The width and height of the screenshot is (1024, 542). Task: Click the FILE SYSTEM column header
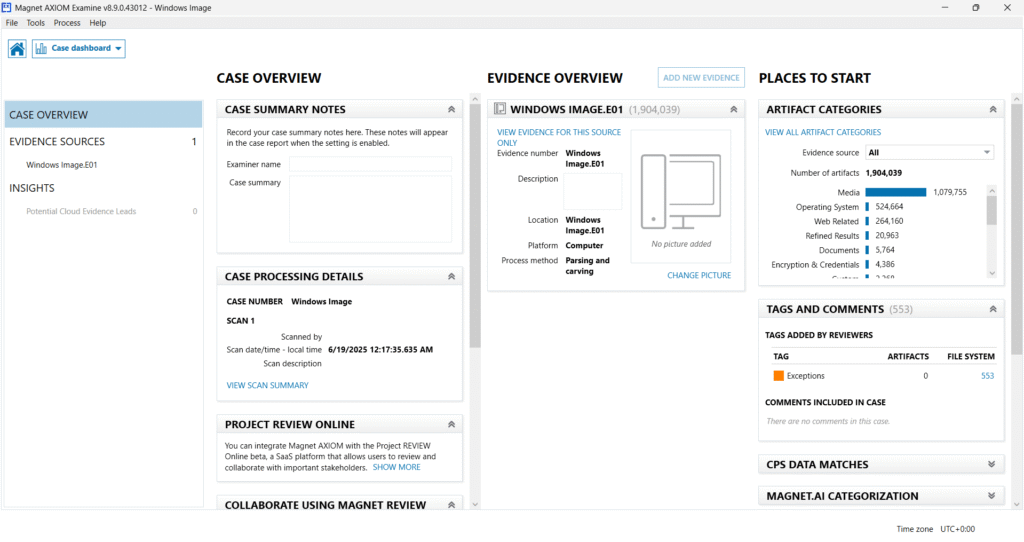(971, 357)
